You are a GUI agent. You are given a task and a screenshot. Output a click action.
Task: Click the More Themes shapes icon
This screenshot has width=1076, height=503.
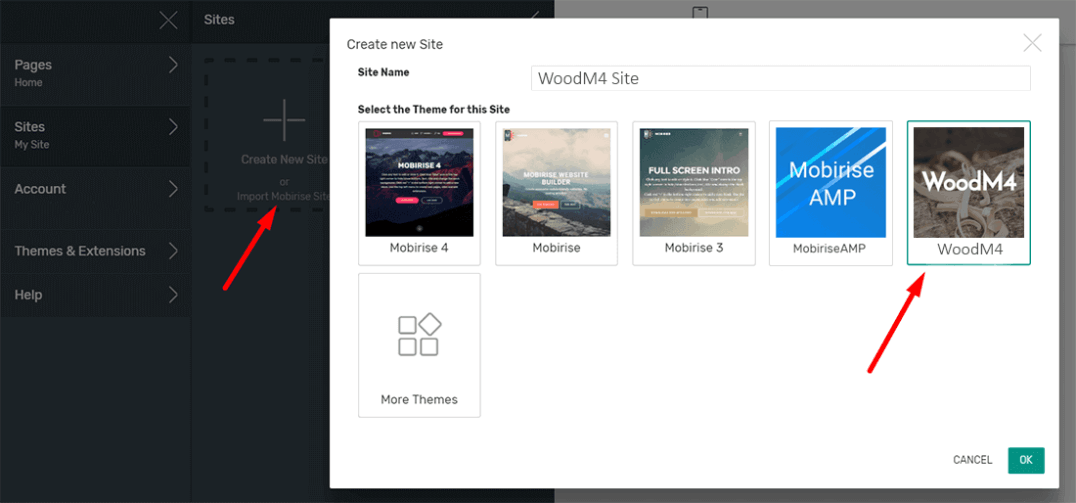tap(419, 335)
